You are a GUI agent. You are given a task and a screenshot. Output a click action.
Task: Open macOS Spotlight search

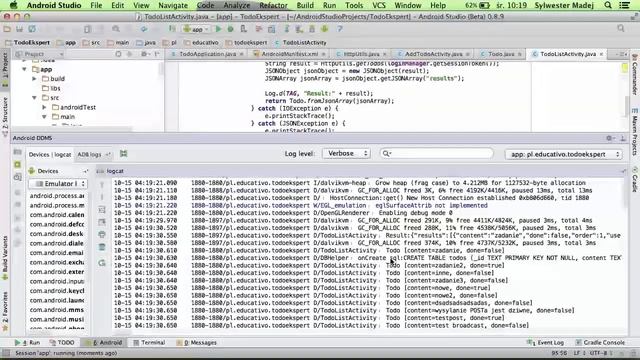click(x=608, y=5)
